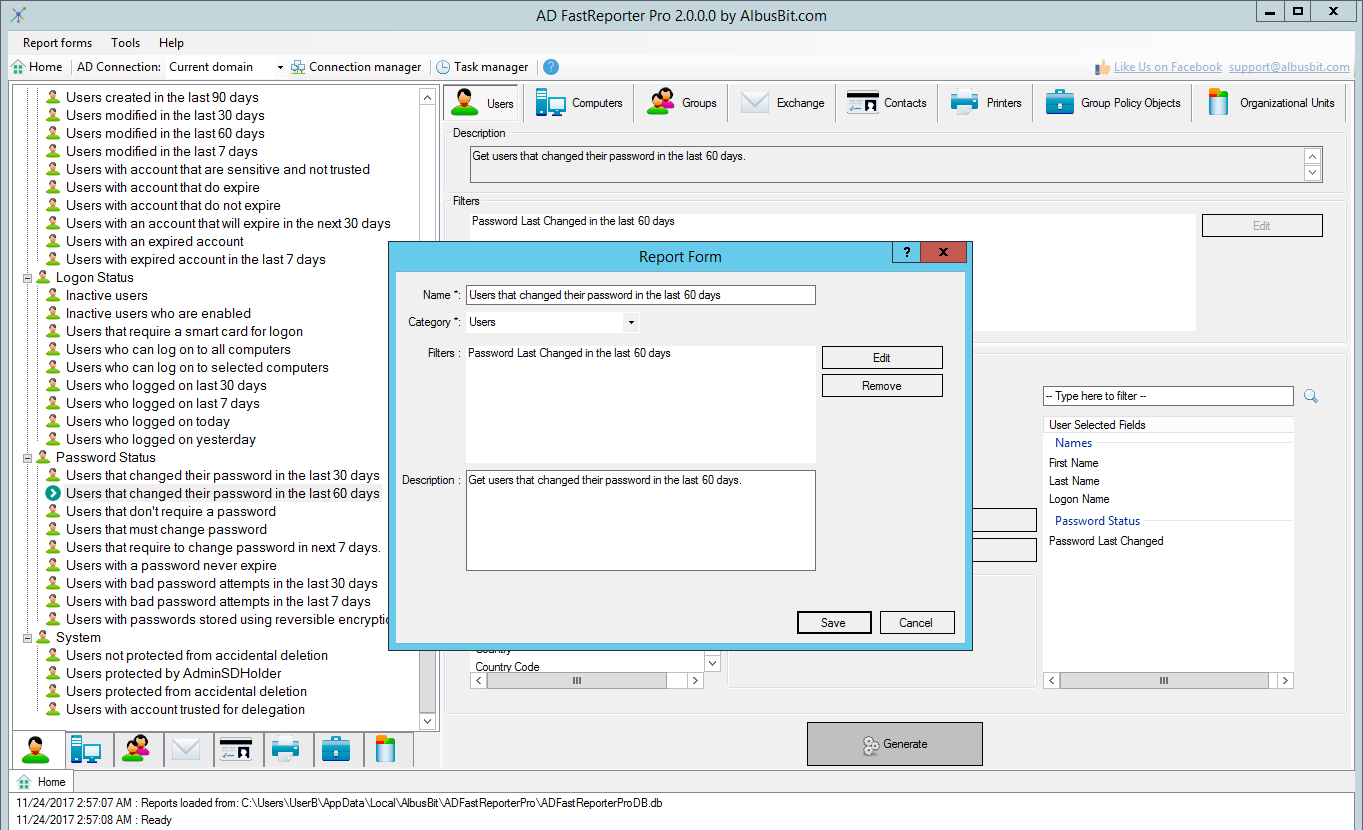The image size is (1363, 830).
Task: Click the Description box scroll-up arrow in main window
Action: click(1313, 157)
